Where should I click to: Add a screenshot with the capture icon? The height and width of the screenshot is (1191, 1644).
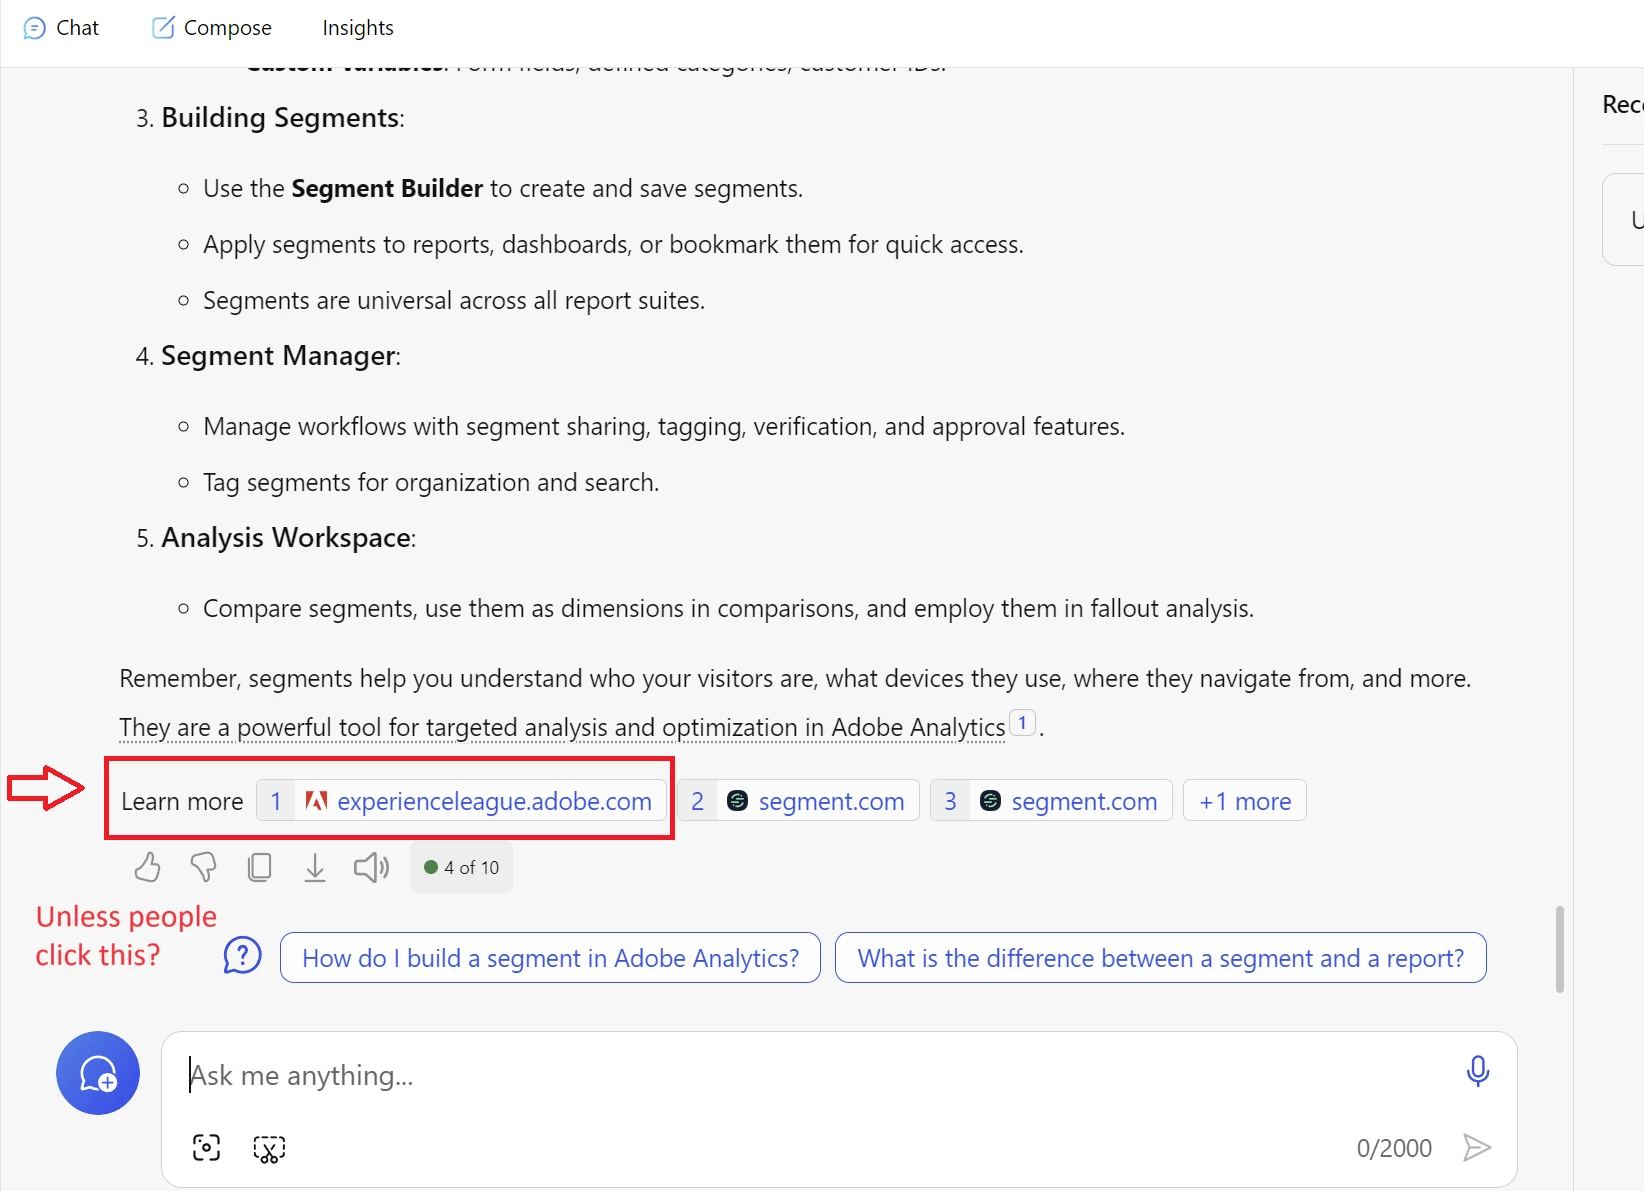pyautogui.click(x=207, y=1148)
